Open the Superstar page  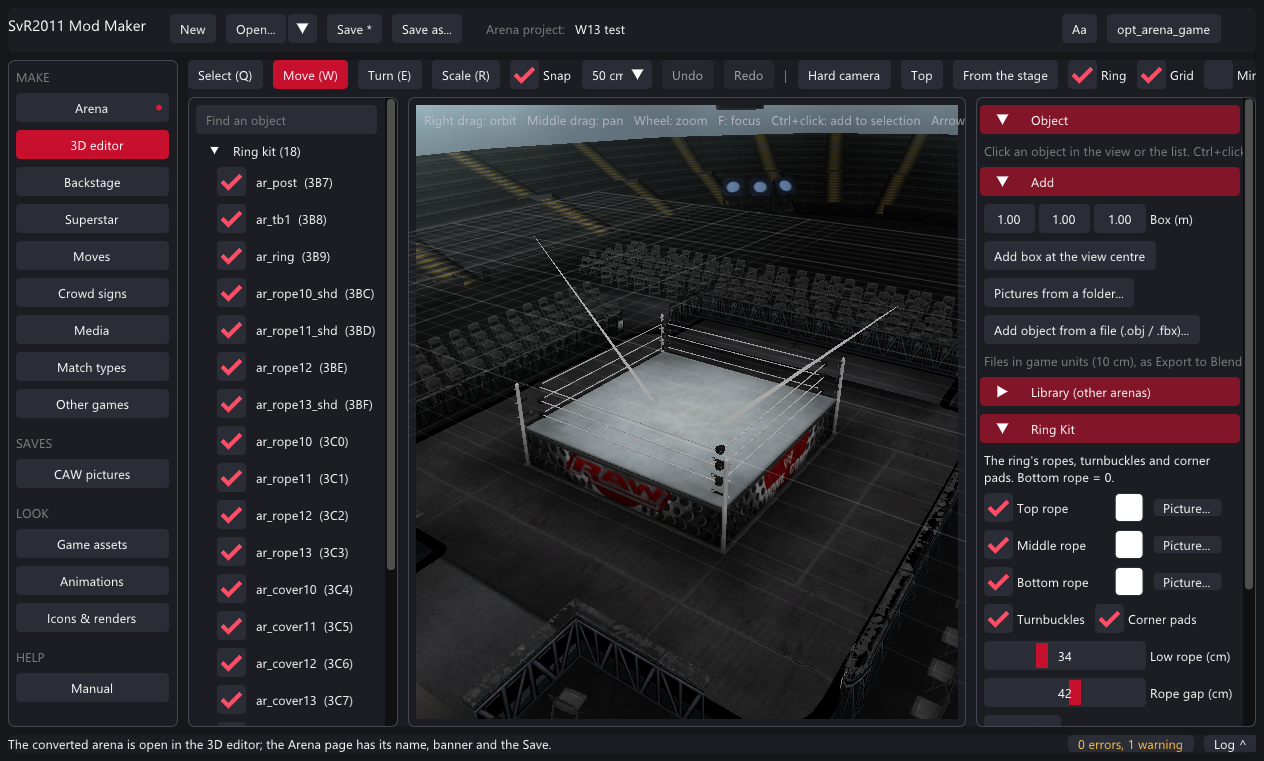(92, 219)
